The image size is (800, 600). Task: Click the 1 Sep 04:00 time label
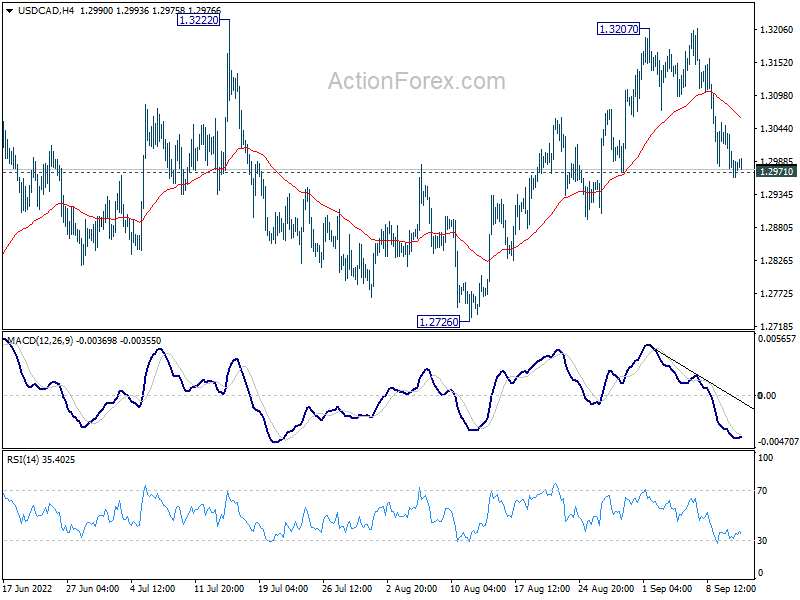pyautogui.click(x=667, y=588)
